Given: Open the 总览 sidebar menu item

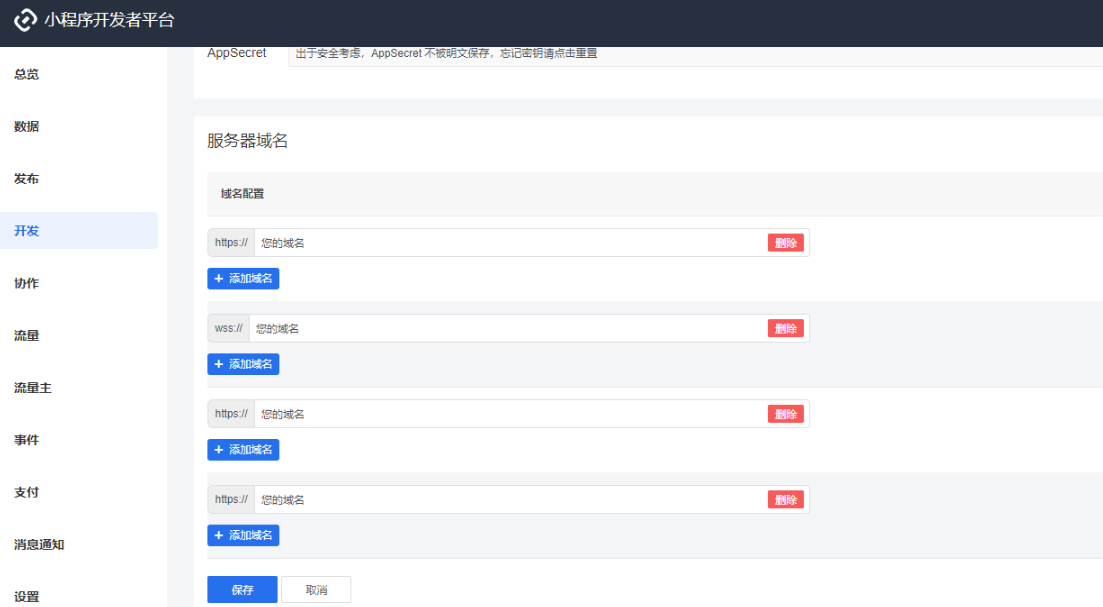Looking at the screenshot, I should click(27, 74).
